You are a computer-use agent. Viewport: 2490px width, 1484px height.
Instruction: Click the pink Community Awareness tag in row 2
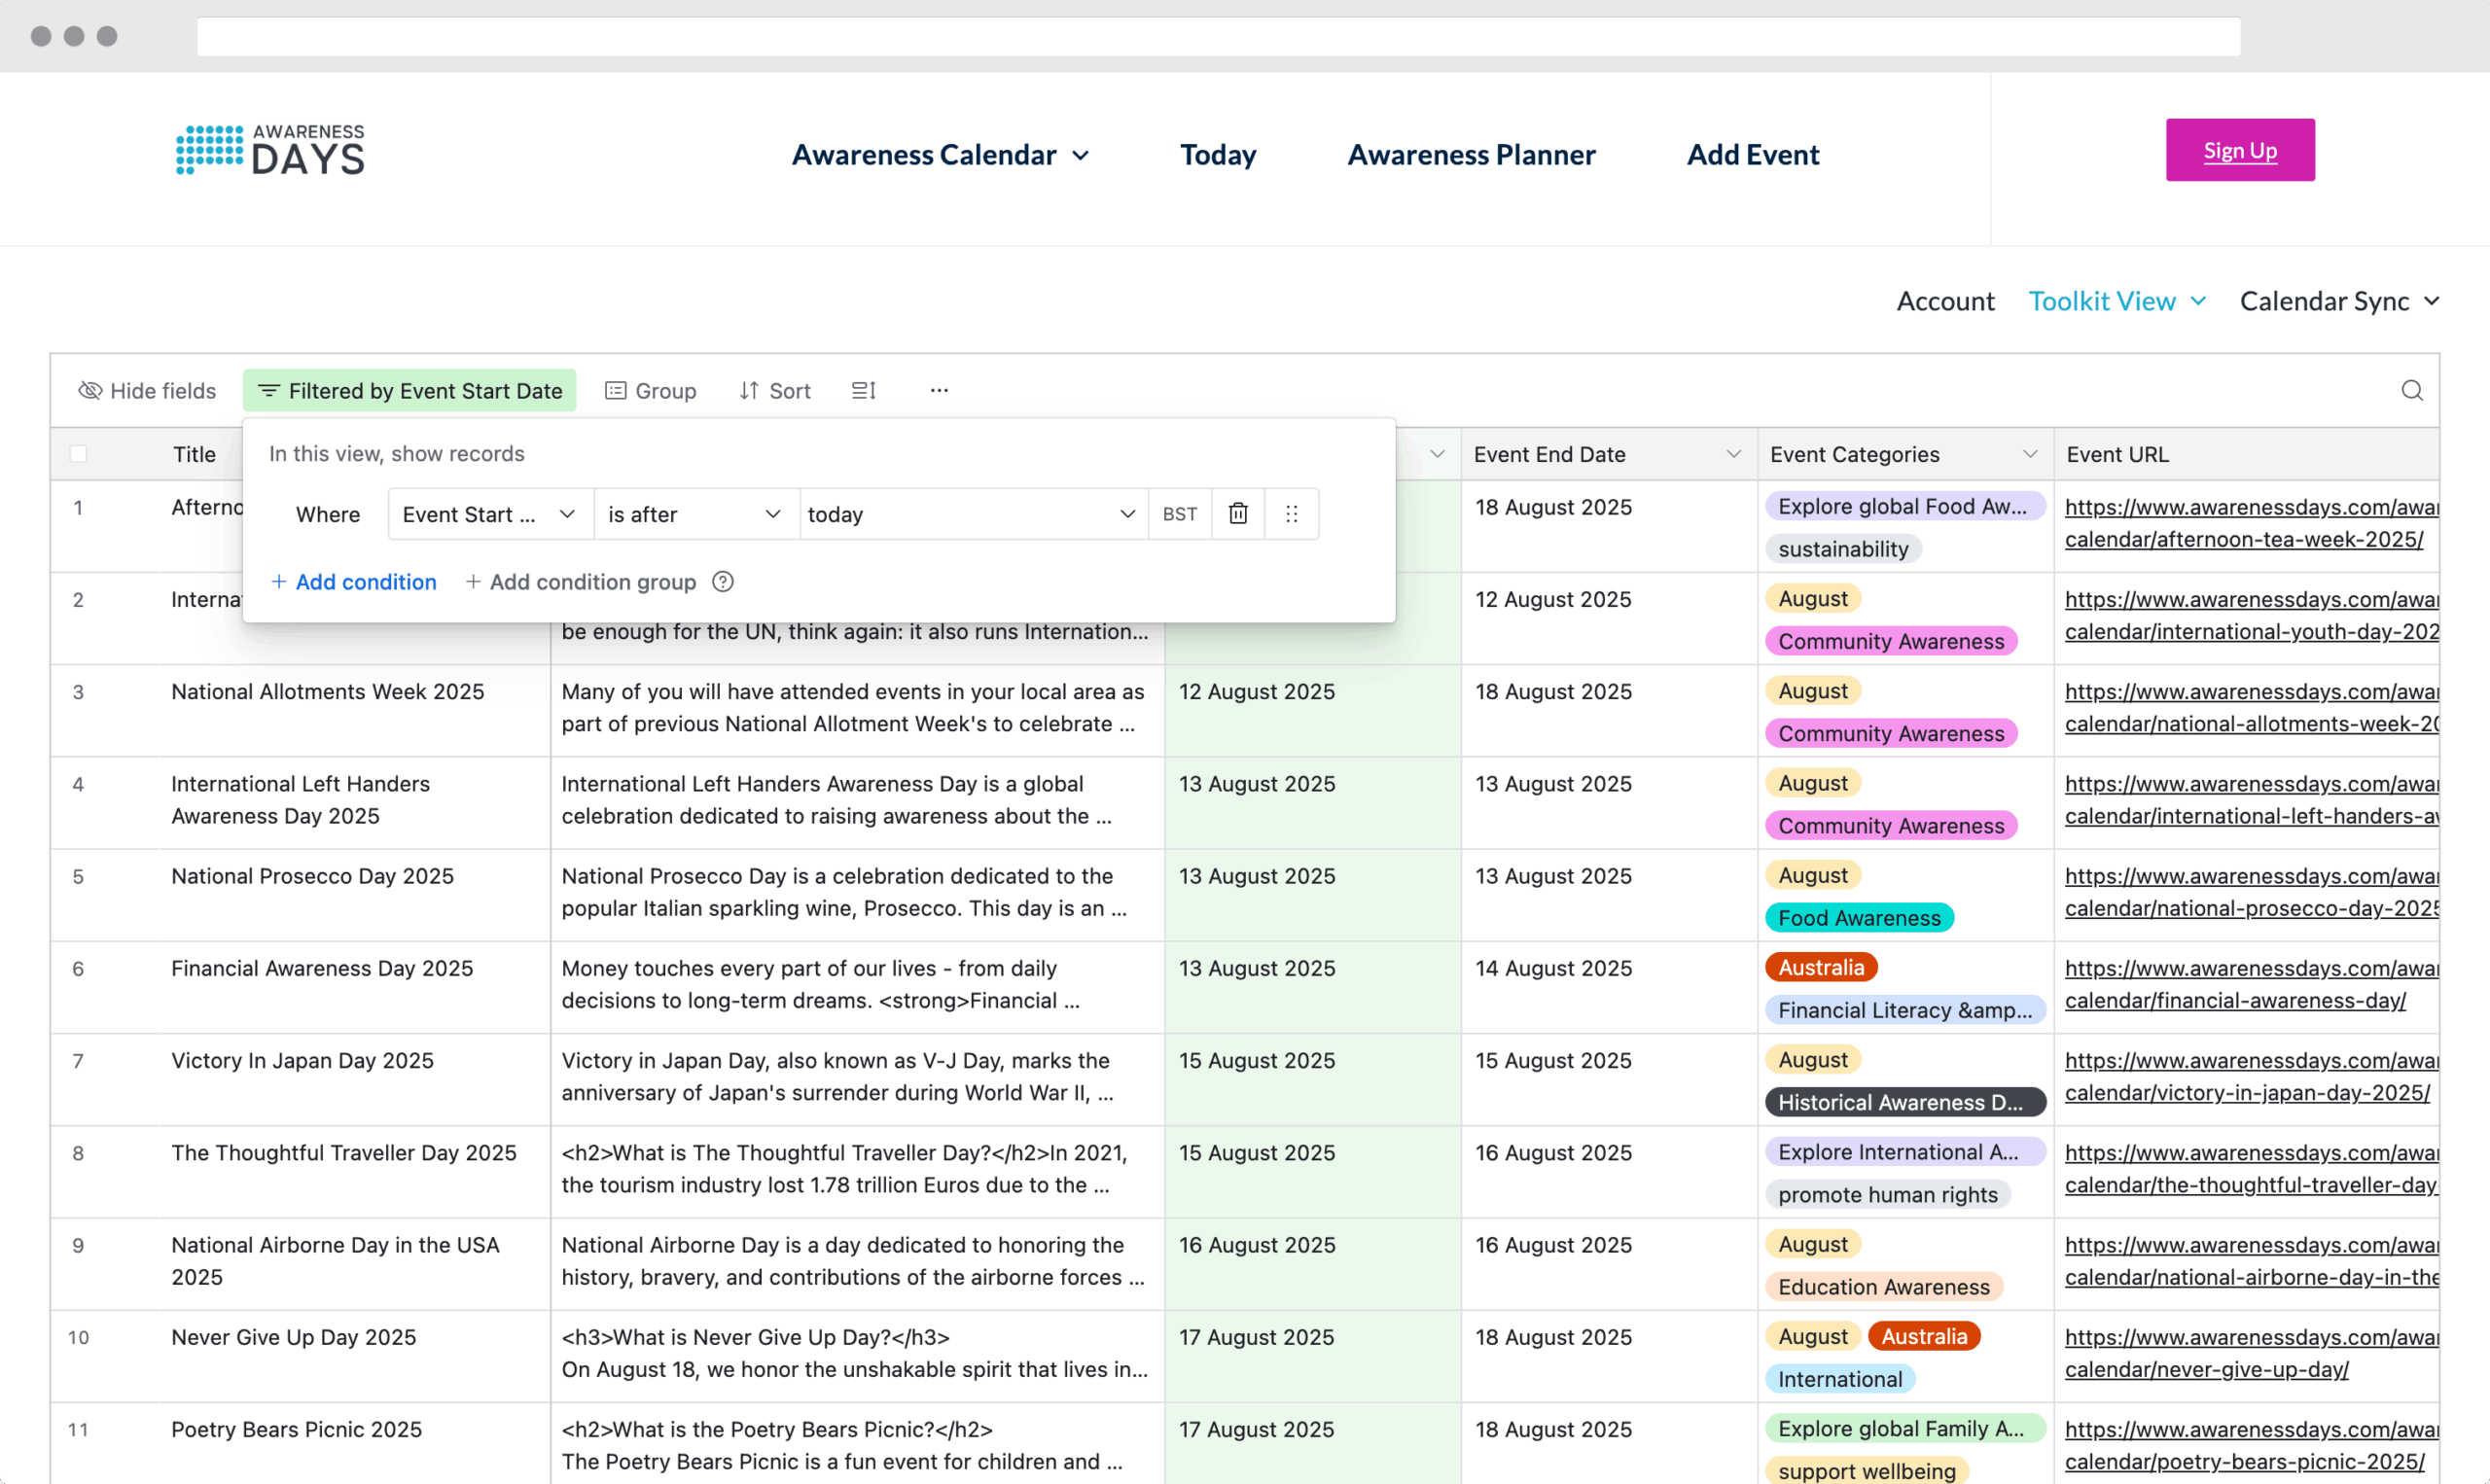point(1890,641)
